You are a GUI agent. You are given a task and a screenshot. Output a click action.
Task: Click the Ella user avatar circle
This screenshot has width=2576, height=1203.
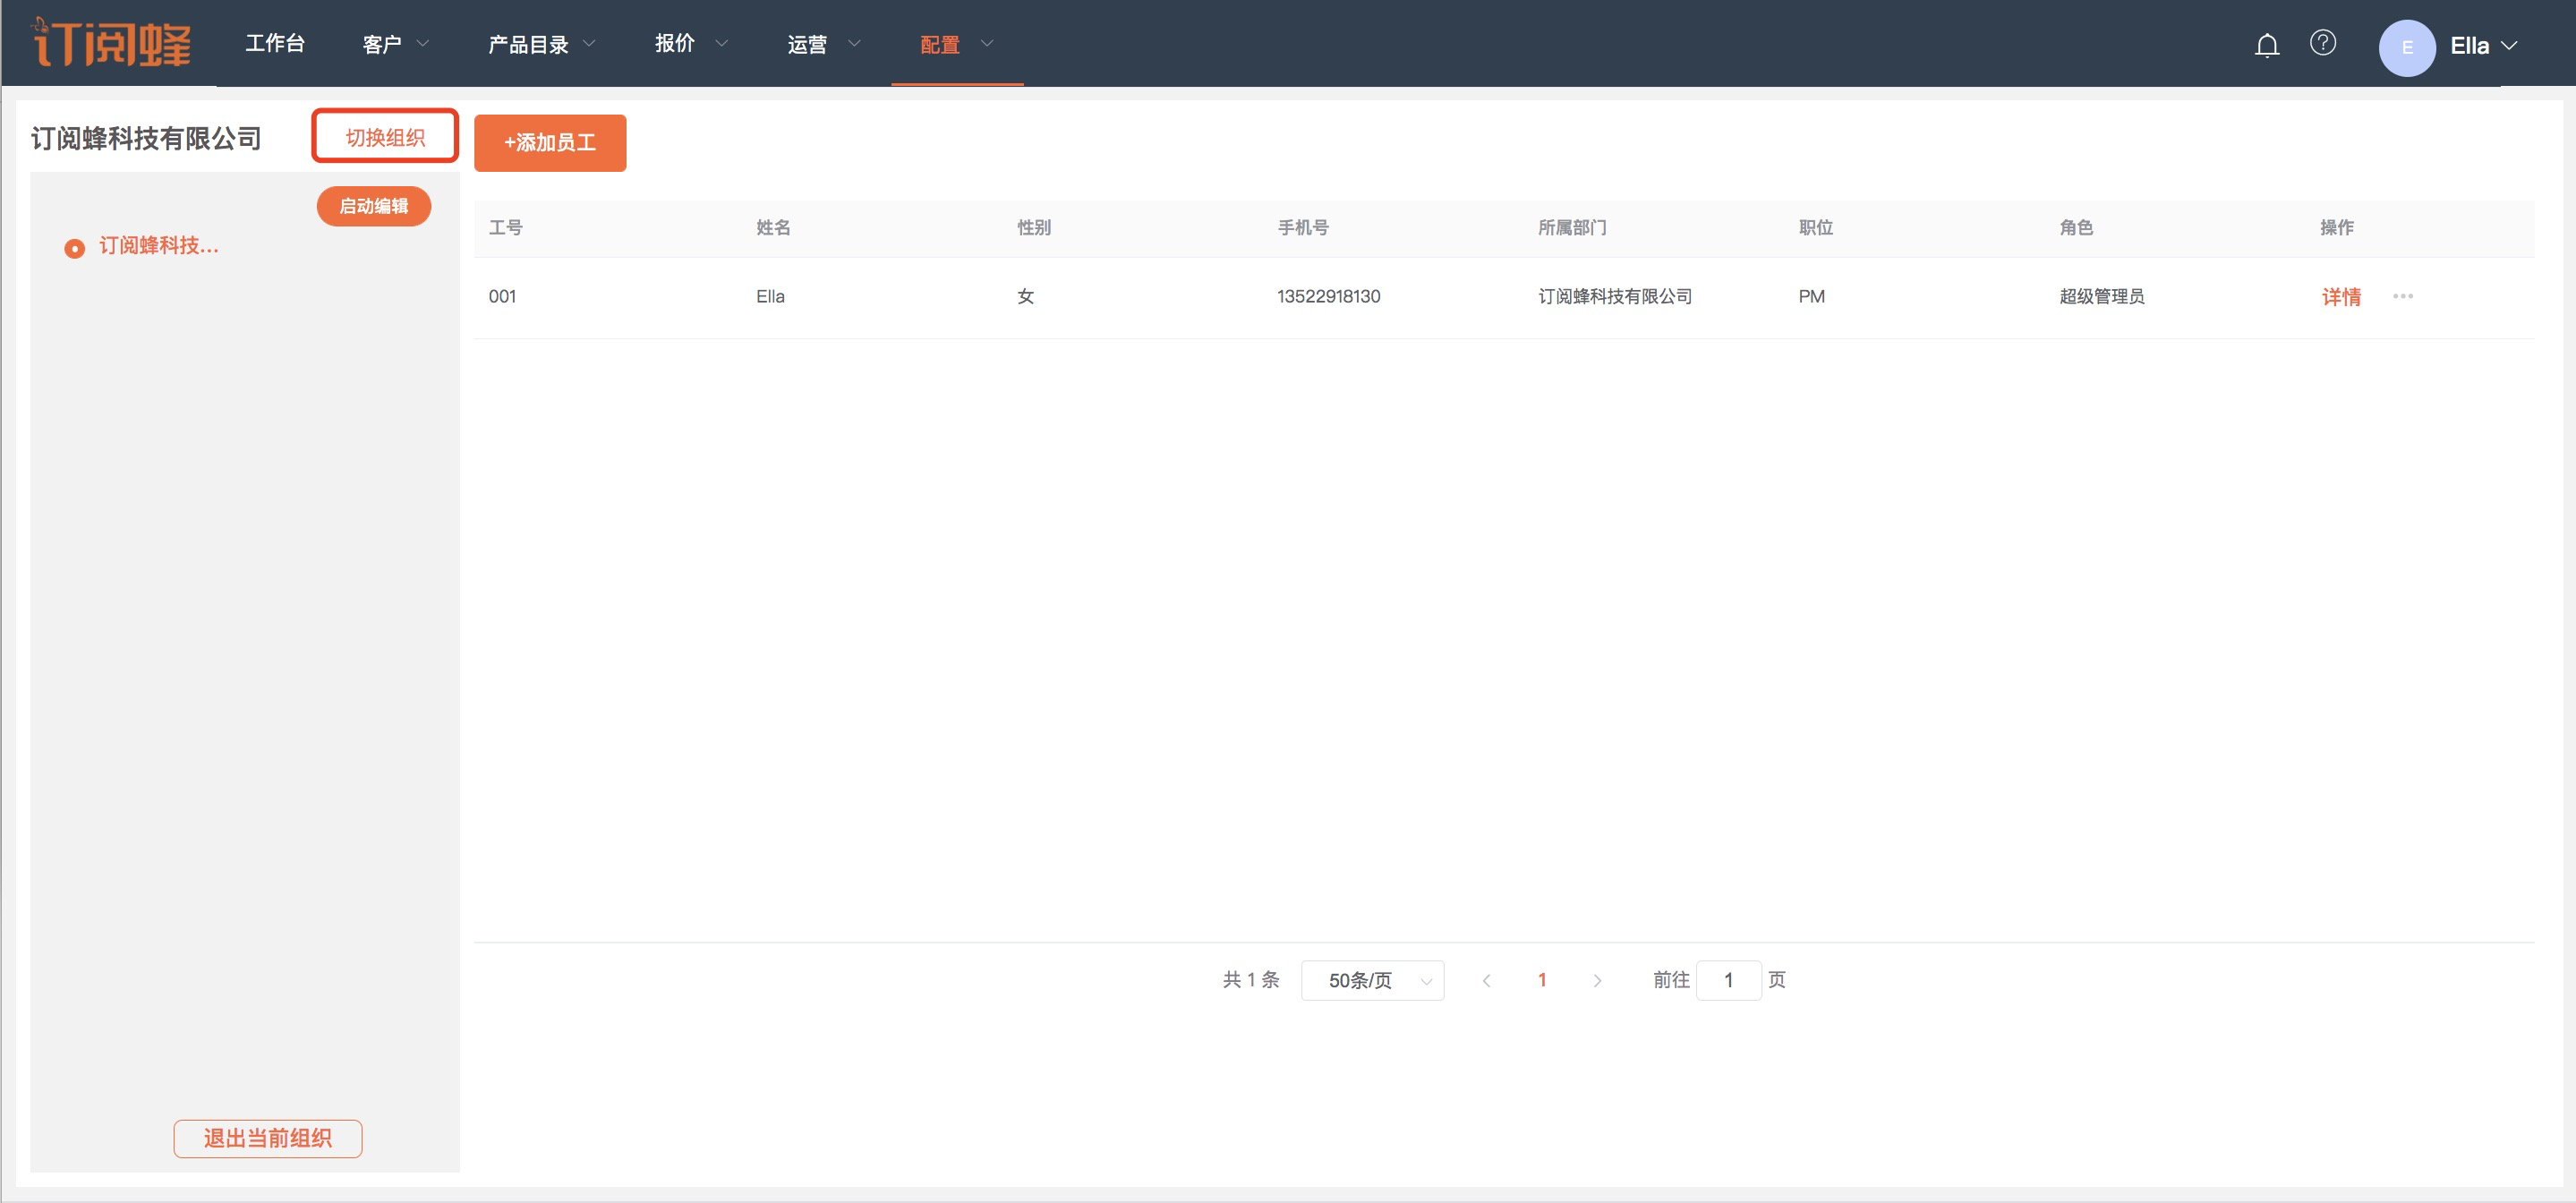pyautogui.click(x=2406, y=47)
